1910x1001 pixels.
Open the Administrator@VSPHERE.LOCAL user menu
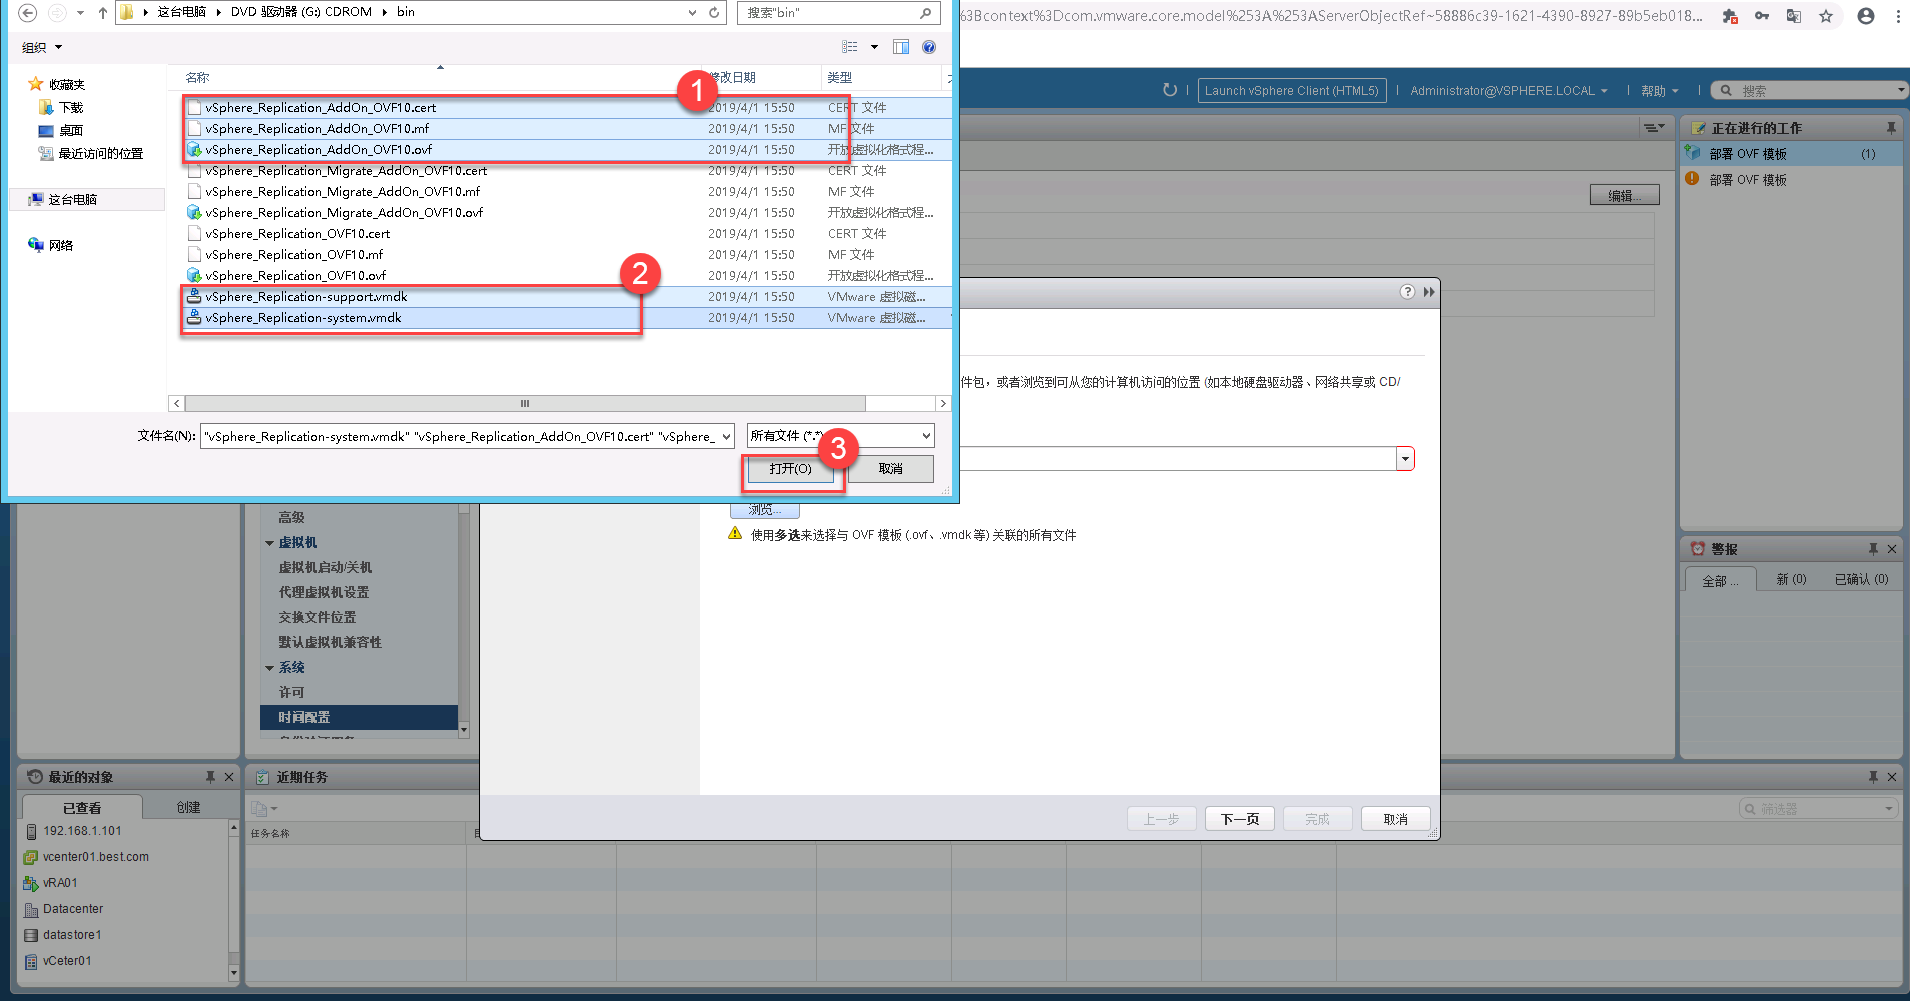coord(1509,91)
